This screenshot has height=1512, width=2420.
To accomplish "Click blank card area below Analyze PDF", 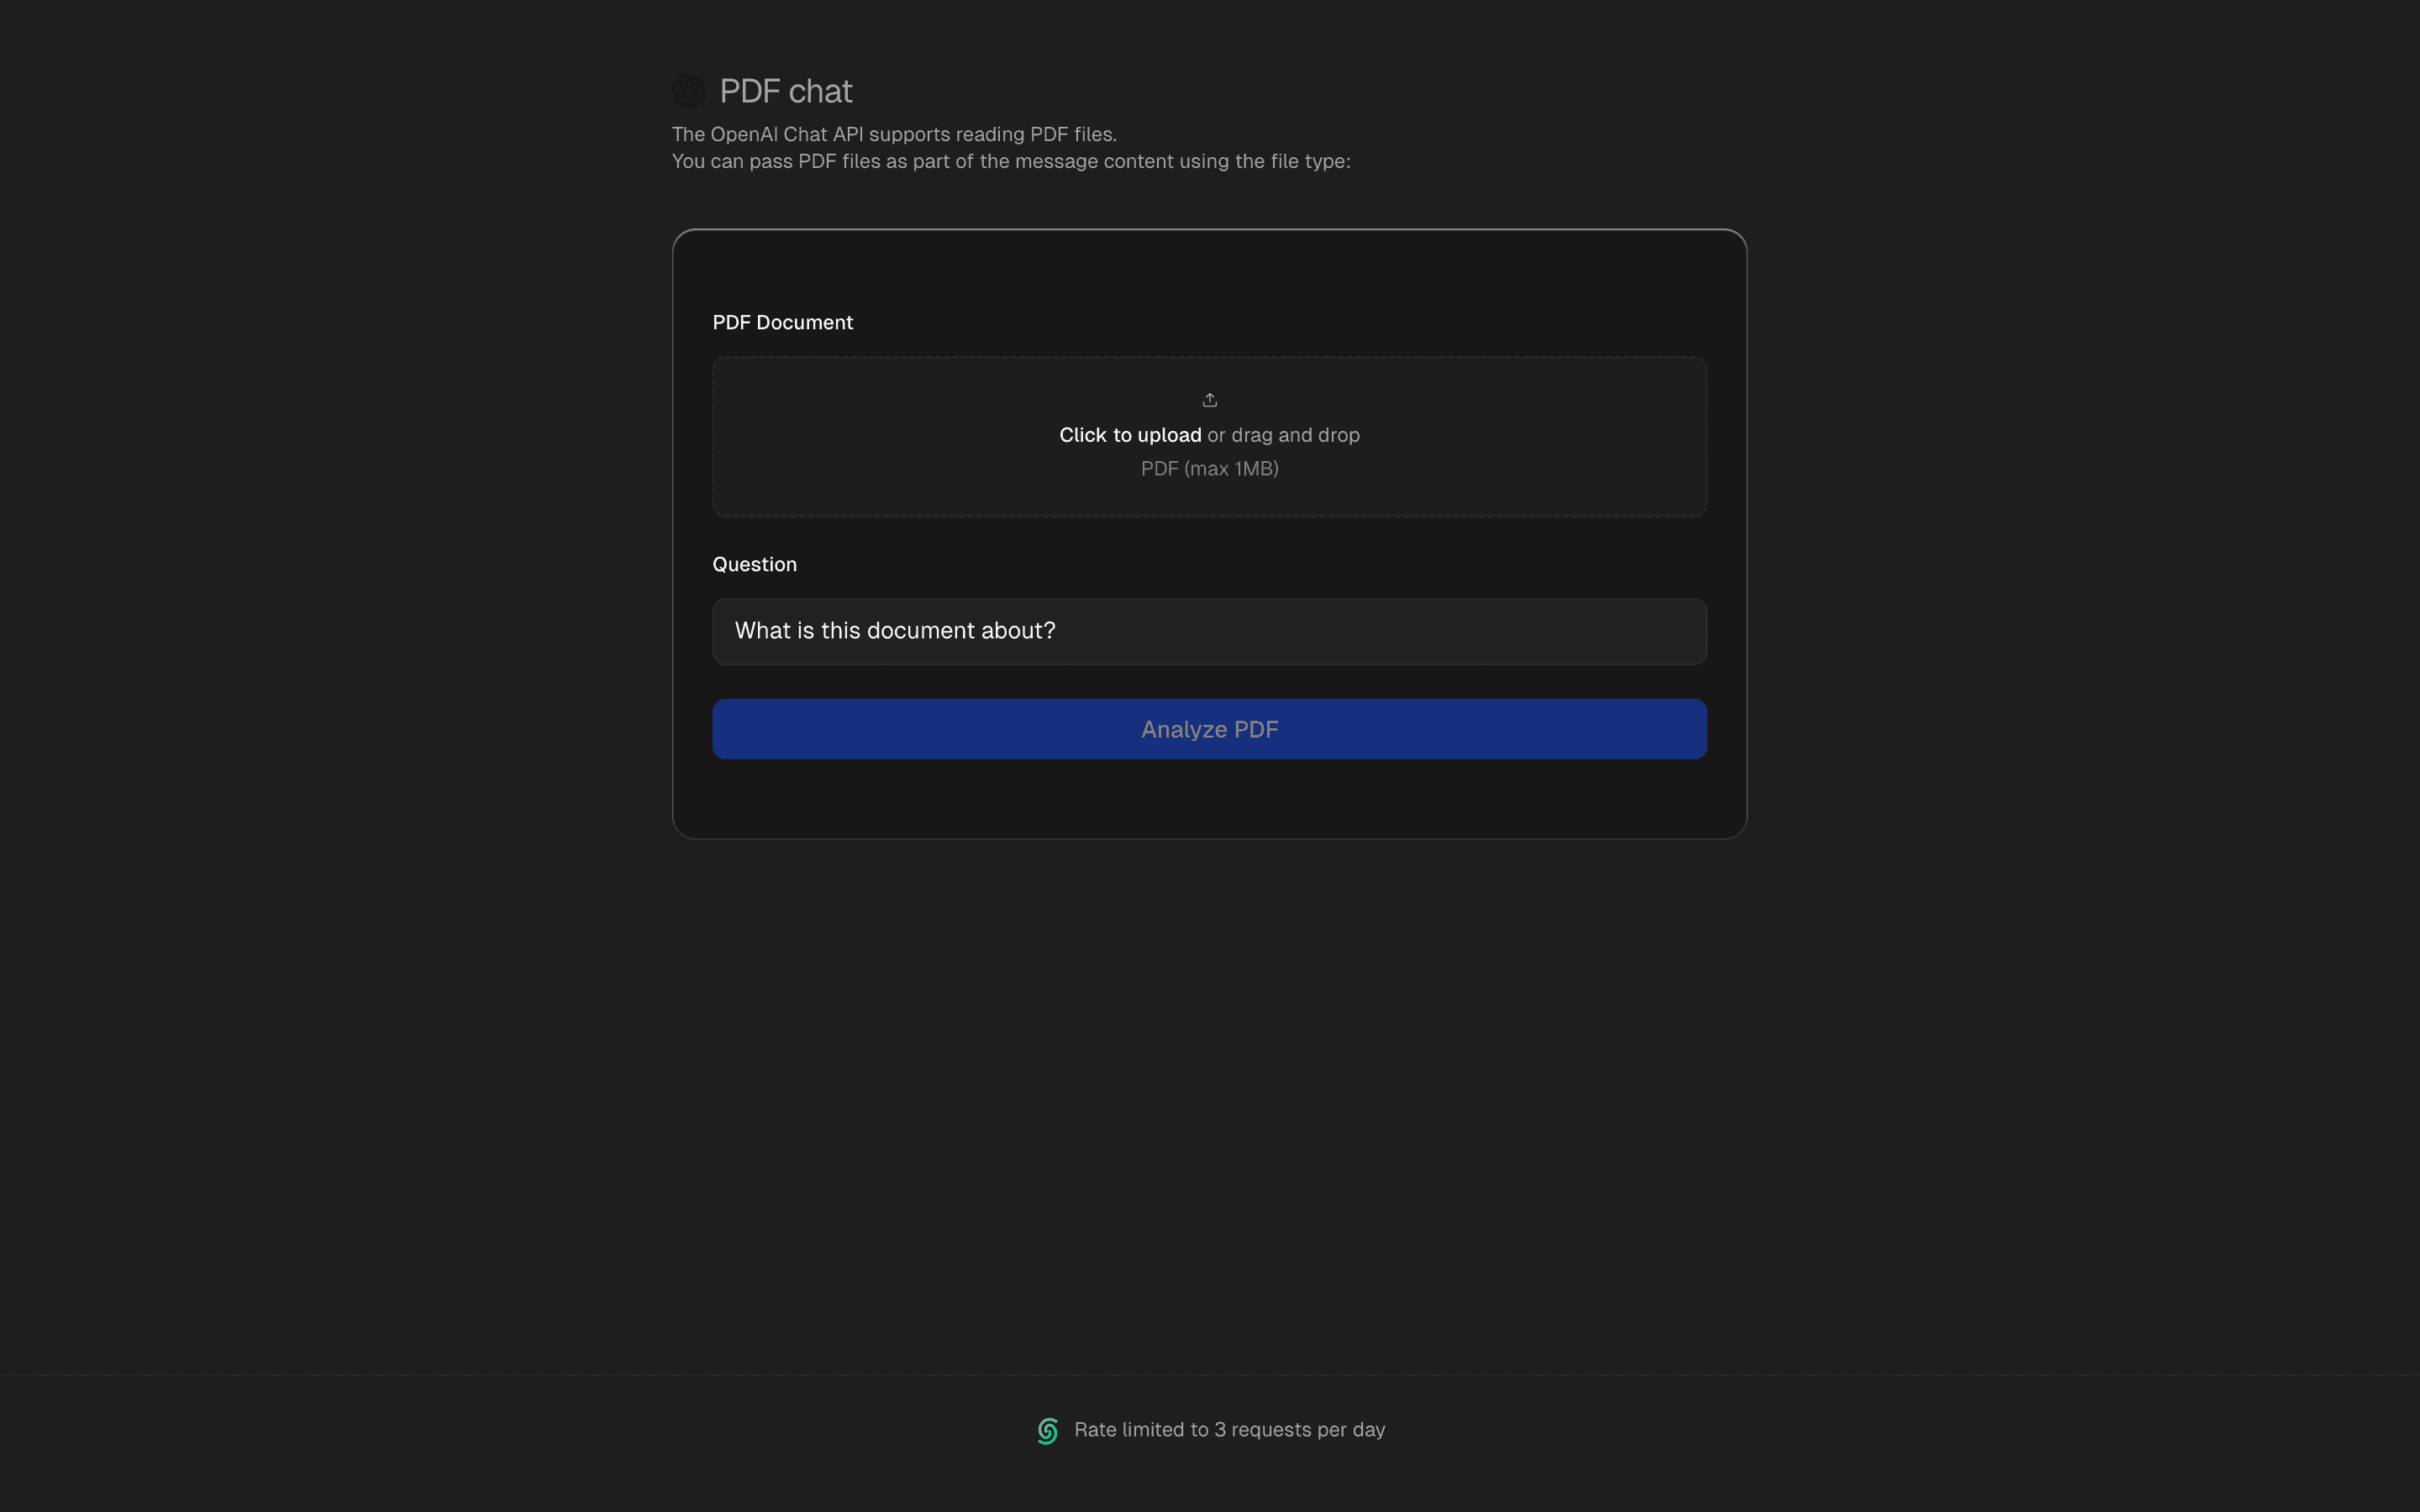I will pyautogui.click(x=1209, y=798).
